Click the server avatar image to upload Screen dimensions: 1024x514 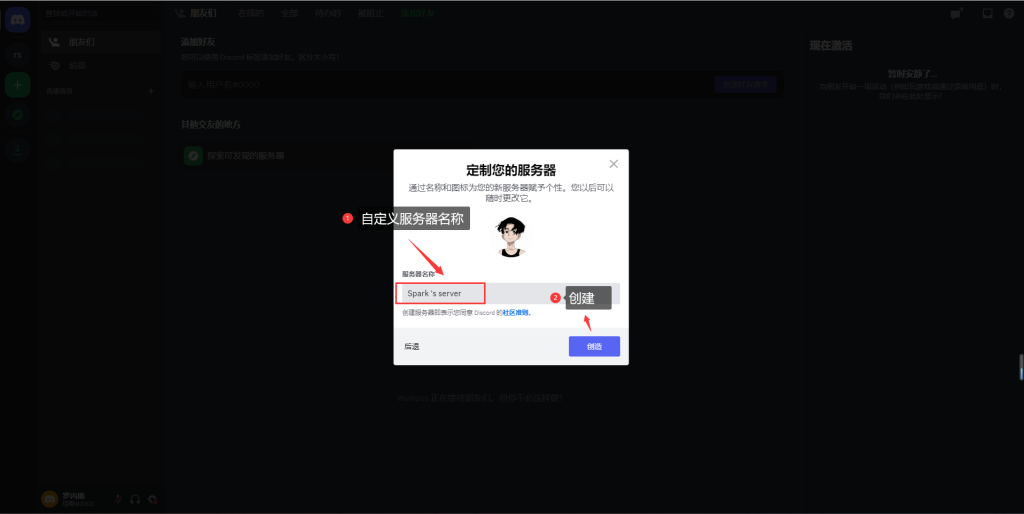[x=511, y=236]
